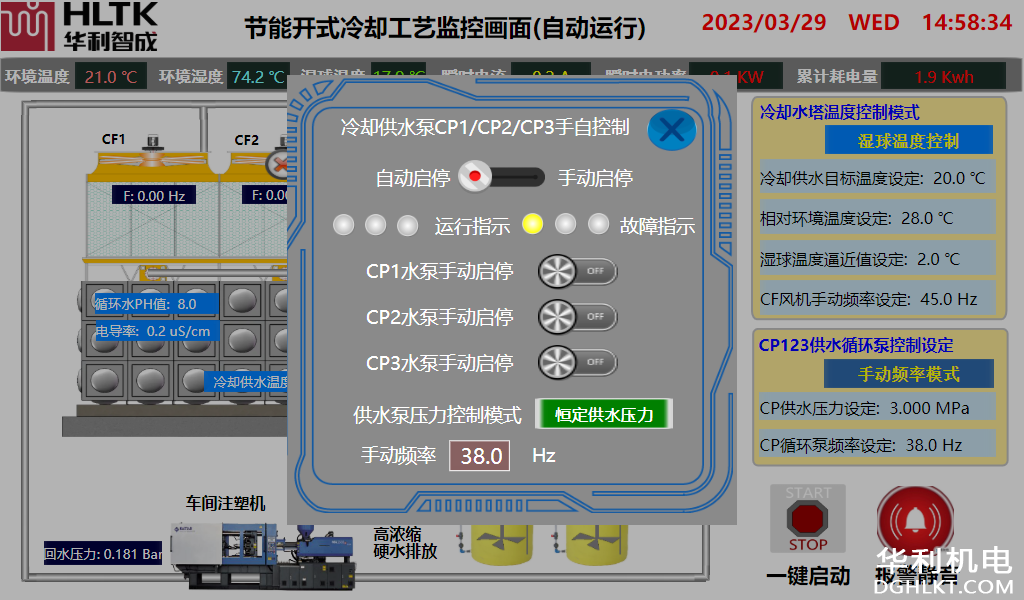The width and height of the screenshot is (1024, 600).
Task: Turn on CP1 pump manual start switch
Action: [577, 271]
